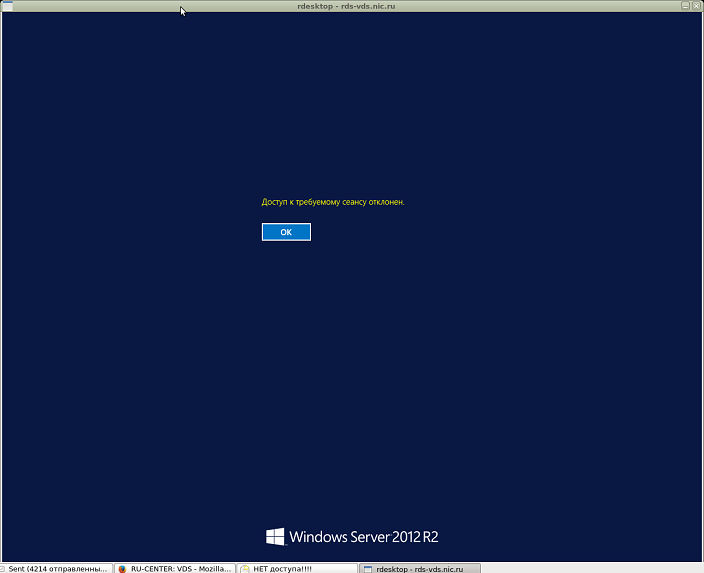This screenshot has height=573, width=704.
Task: Open the НЕТ доступа!!!! taskbar window
Action: [295, 567]
